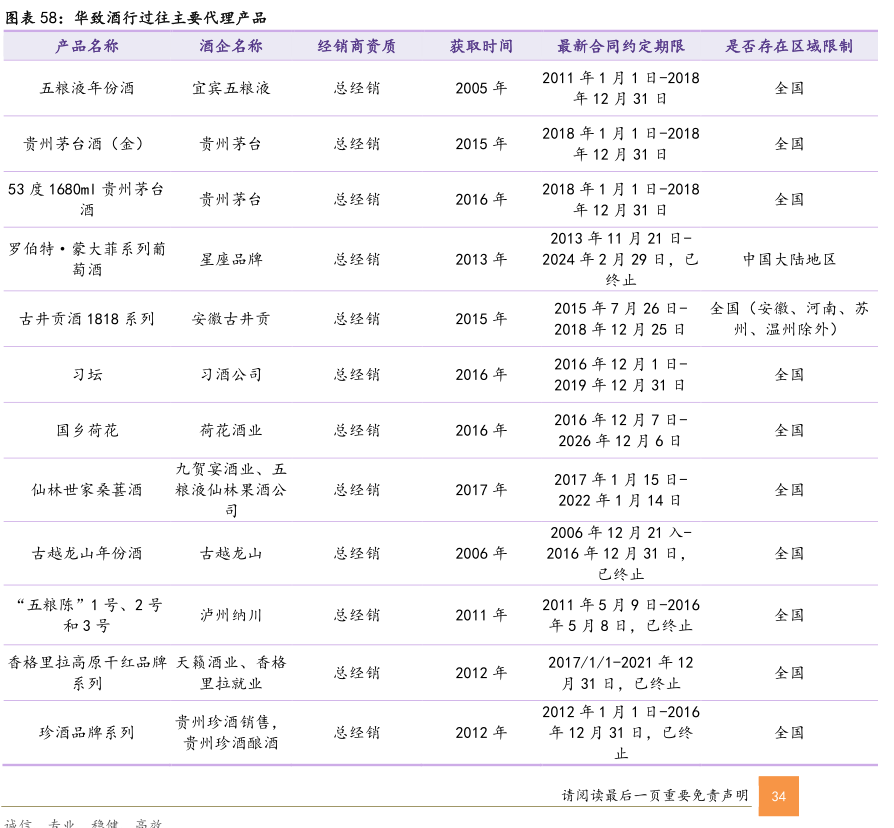The width and height of the screenshot is (894, 828).
Task: Select the 习酒公司 company cell
Action: click(231, 375)
